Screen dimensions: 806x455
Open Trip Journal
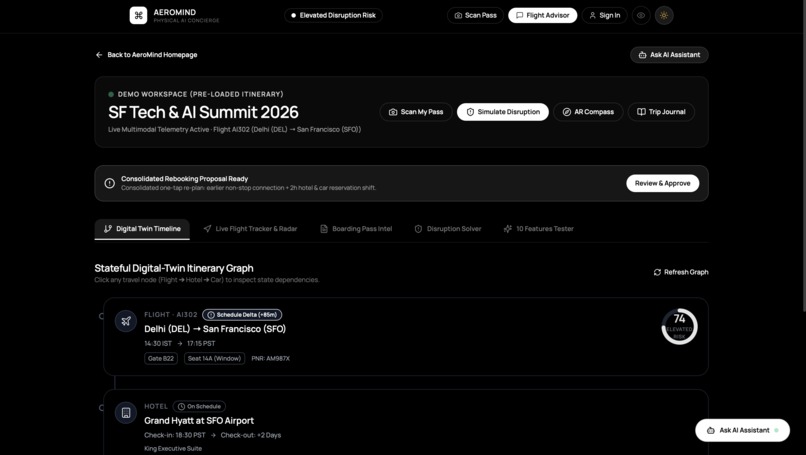(661, 112)
